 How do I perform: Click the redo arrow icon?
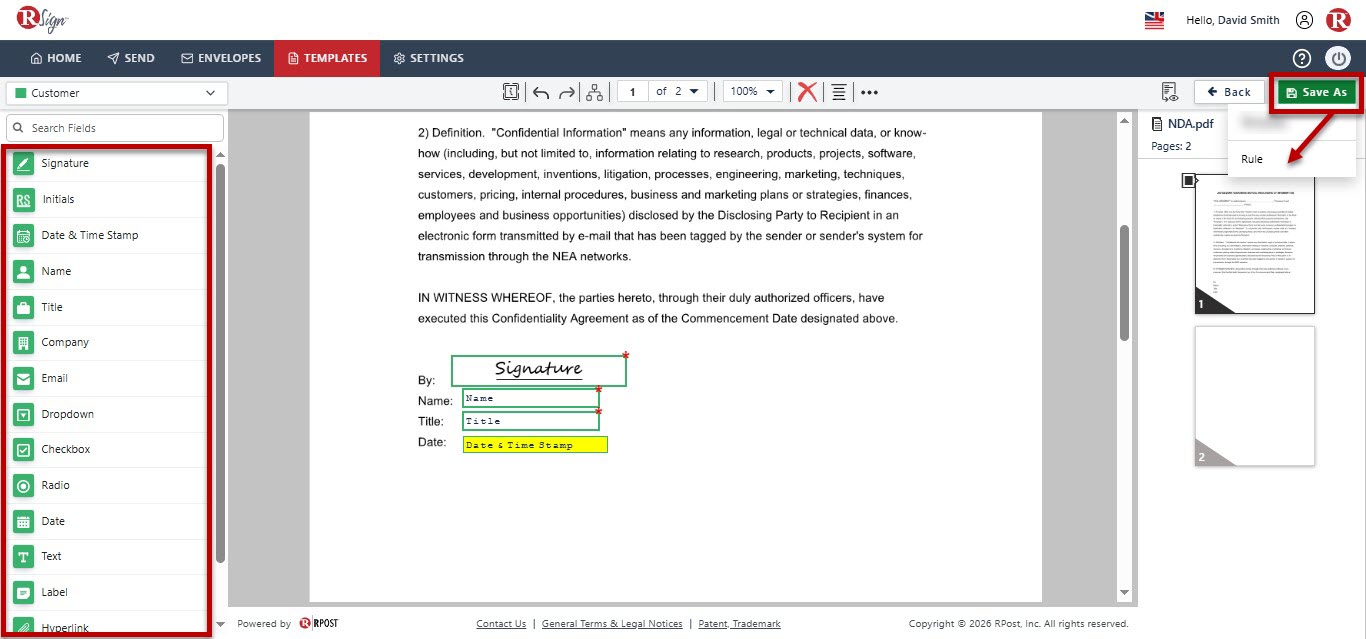[x=567, y=92]
